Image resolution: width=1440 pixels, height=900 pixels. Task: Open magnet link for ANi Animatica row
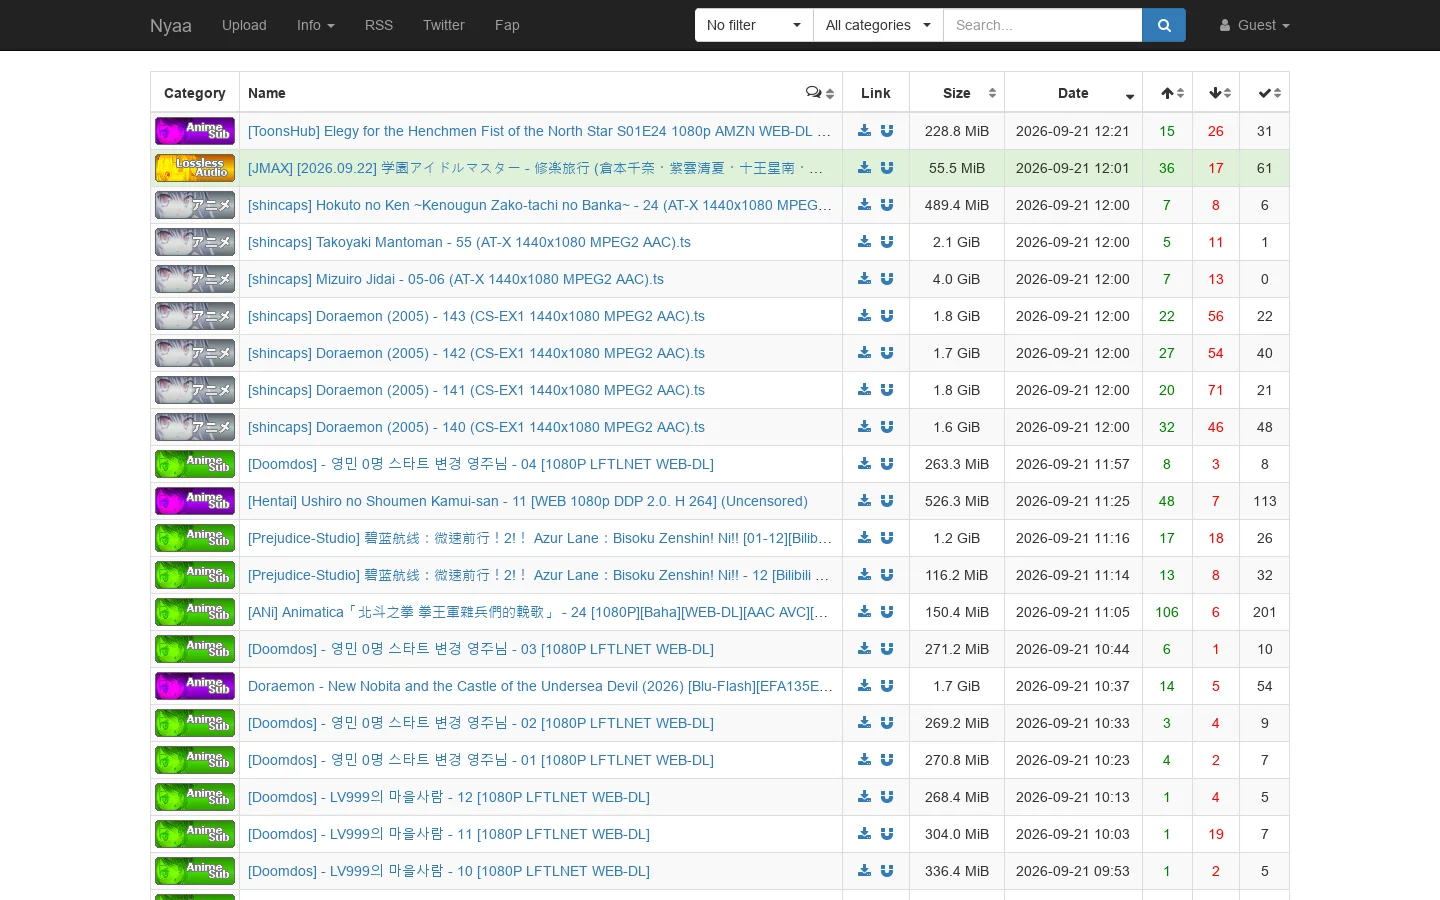887,612
